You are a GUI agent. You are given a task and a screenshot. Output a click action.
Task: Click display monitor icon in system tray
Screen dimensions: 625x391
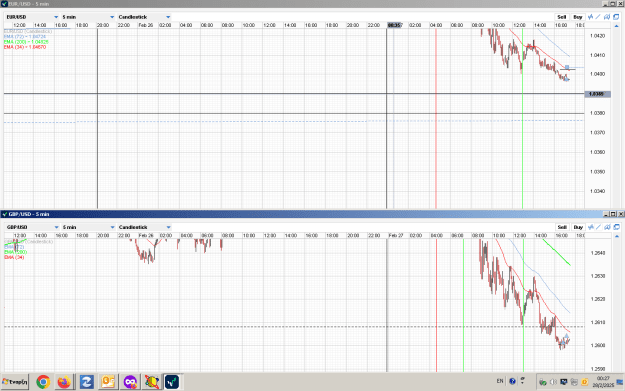(564, 382)
